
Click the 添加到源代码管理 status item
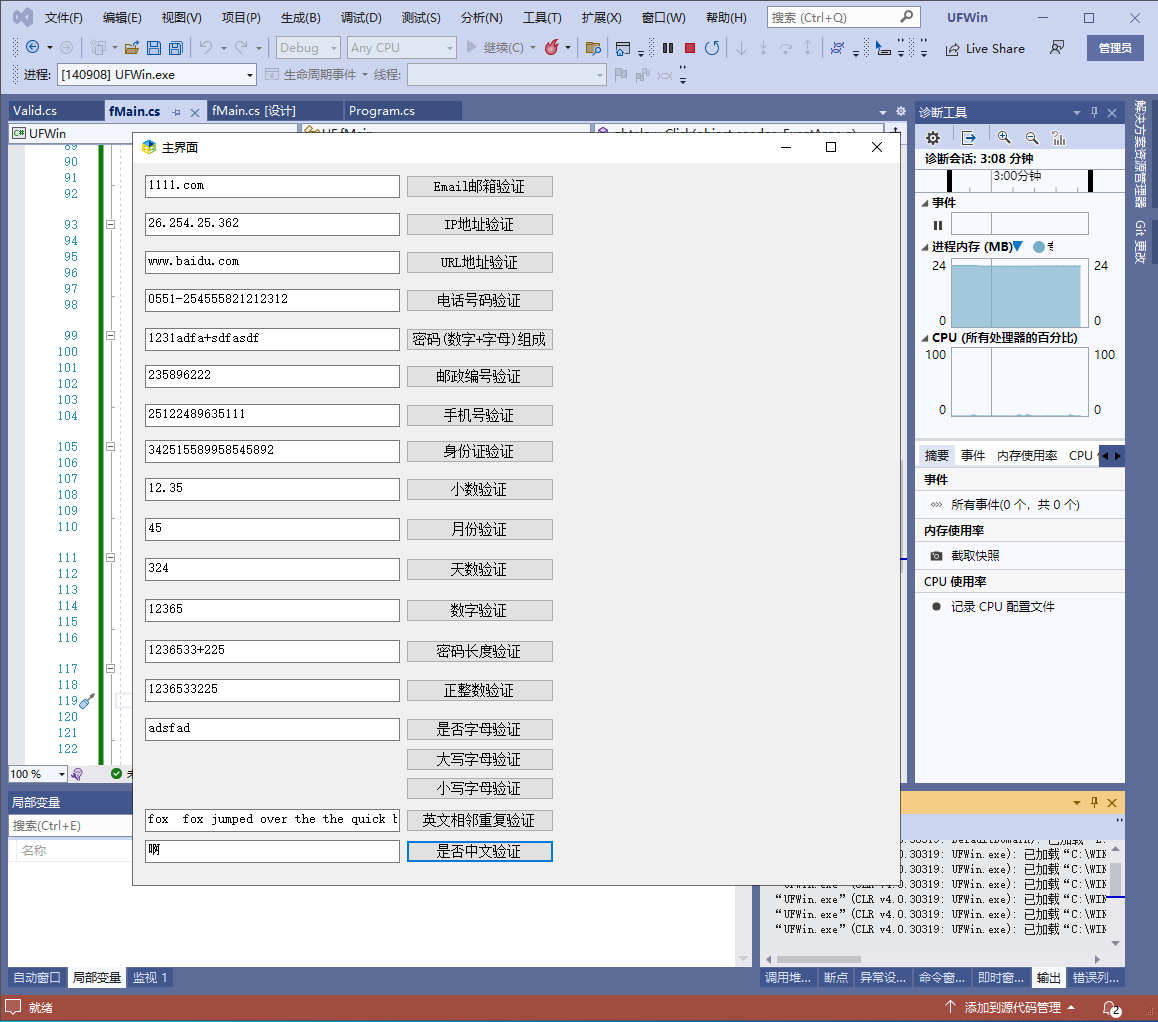[1010, 1007]
